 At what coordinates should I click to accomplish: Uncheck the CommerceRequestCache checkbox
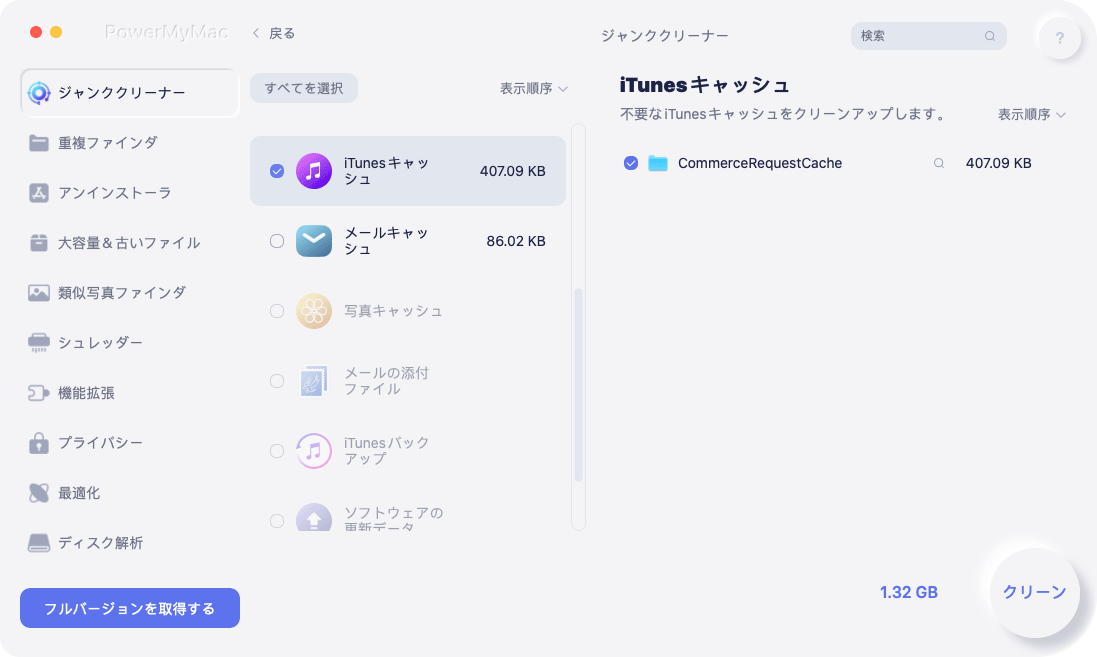click(631, 163)
